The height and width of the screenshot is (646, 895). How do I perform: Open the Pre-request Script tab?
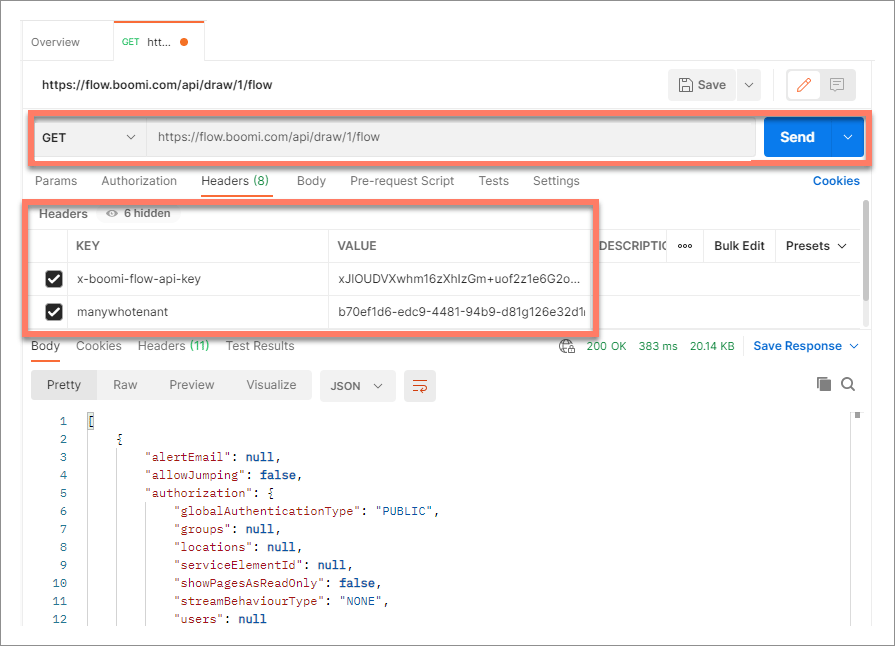click(x=402, y=181)
